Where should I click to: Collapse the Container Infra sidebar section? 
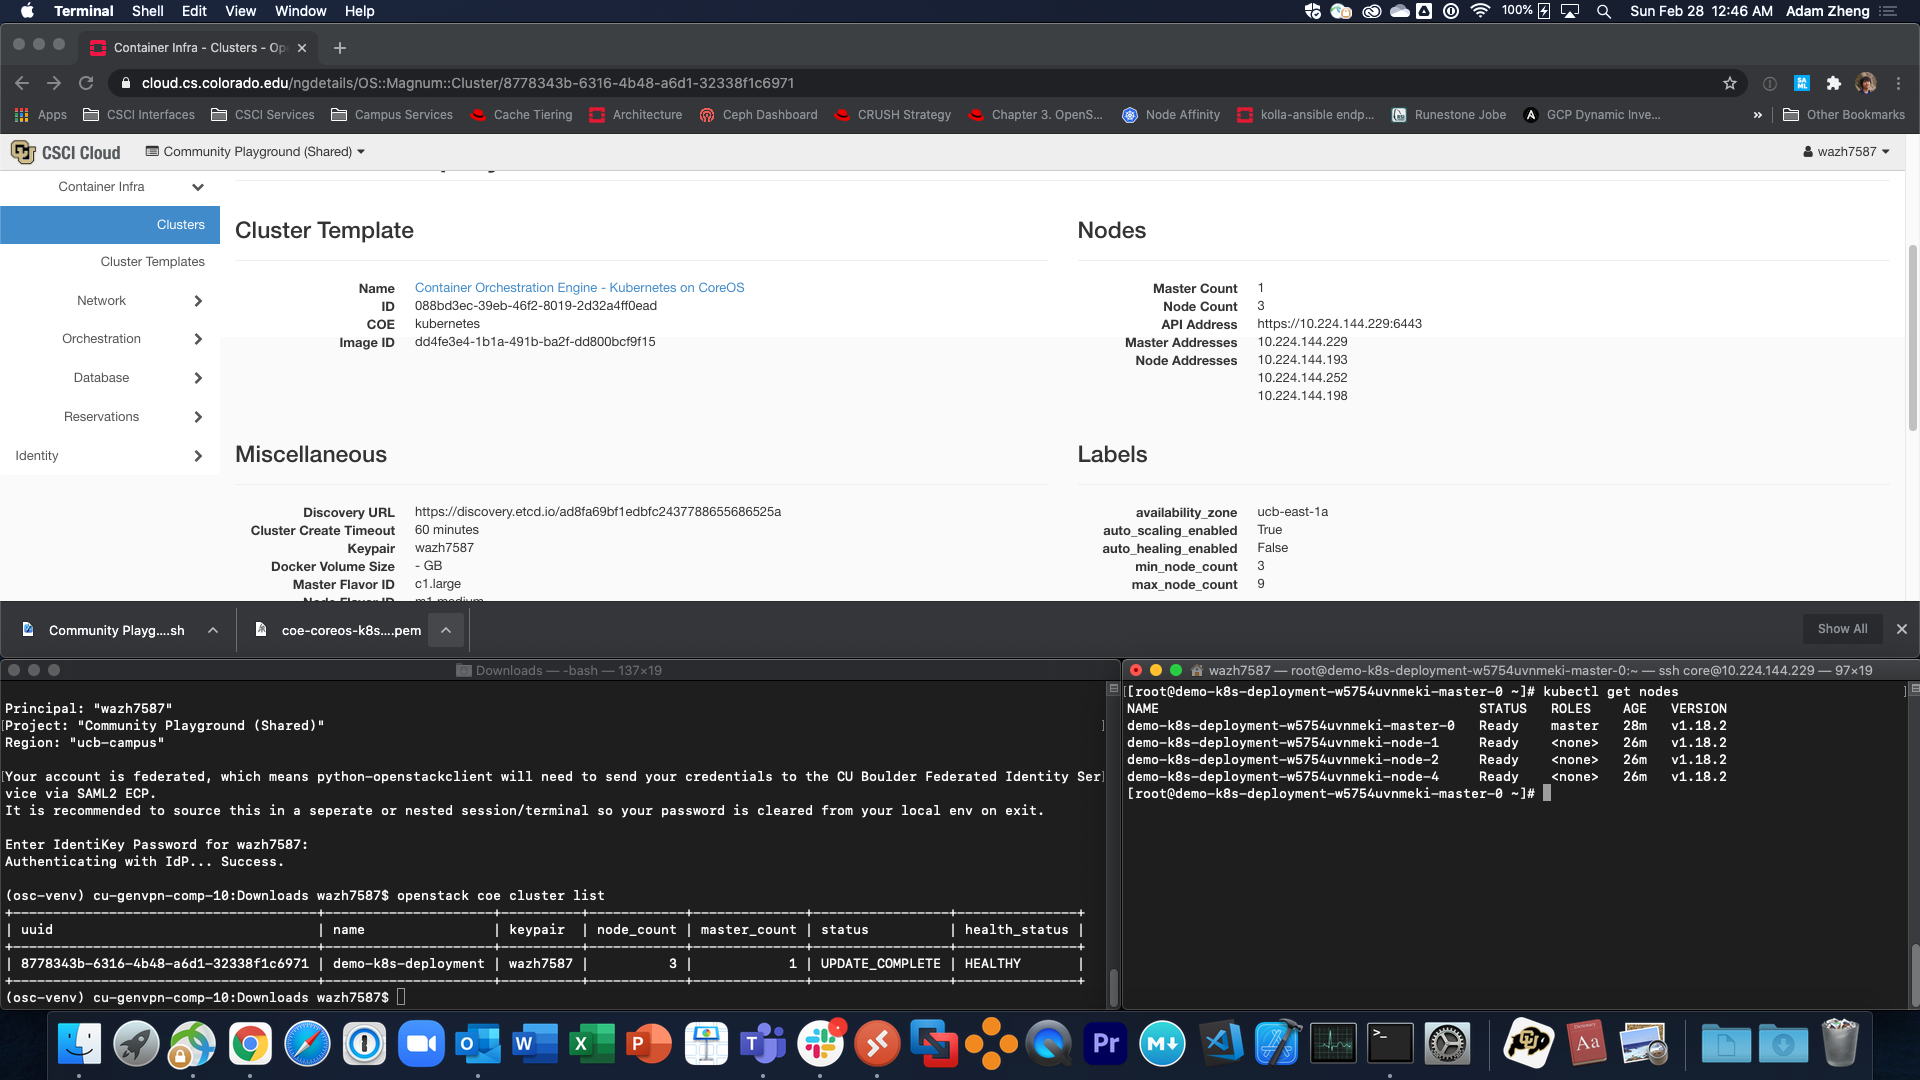[110, 187]
